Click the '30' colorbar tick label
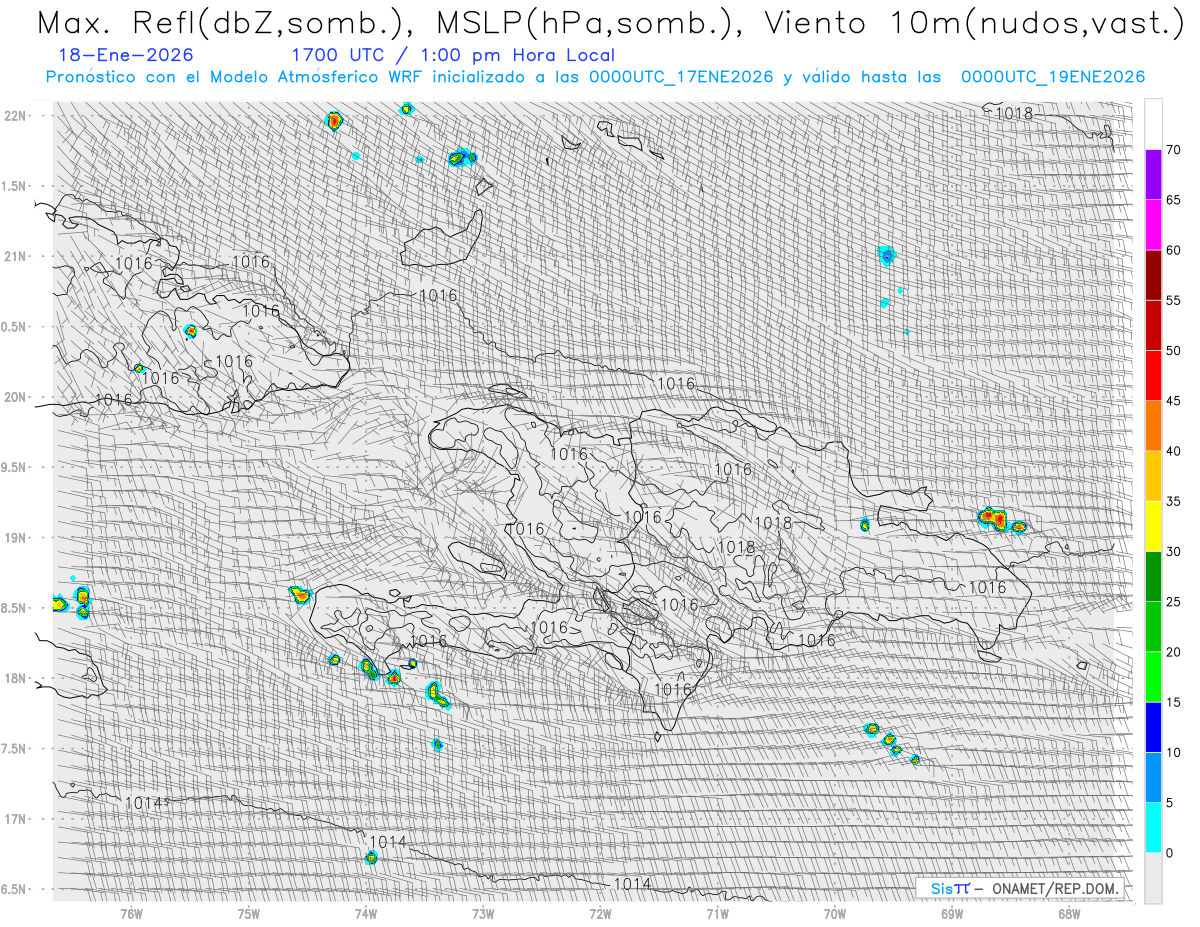 coord(1173,551)
